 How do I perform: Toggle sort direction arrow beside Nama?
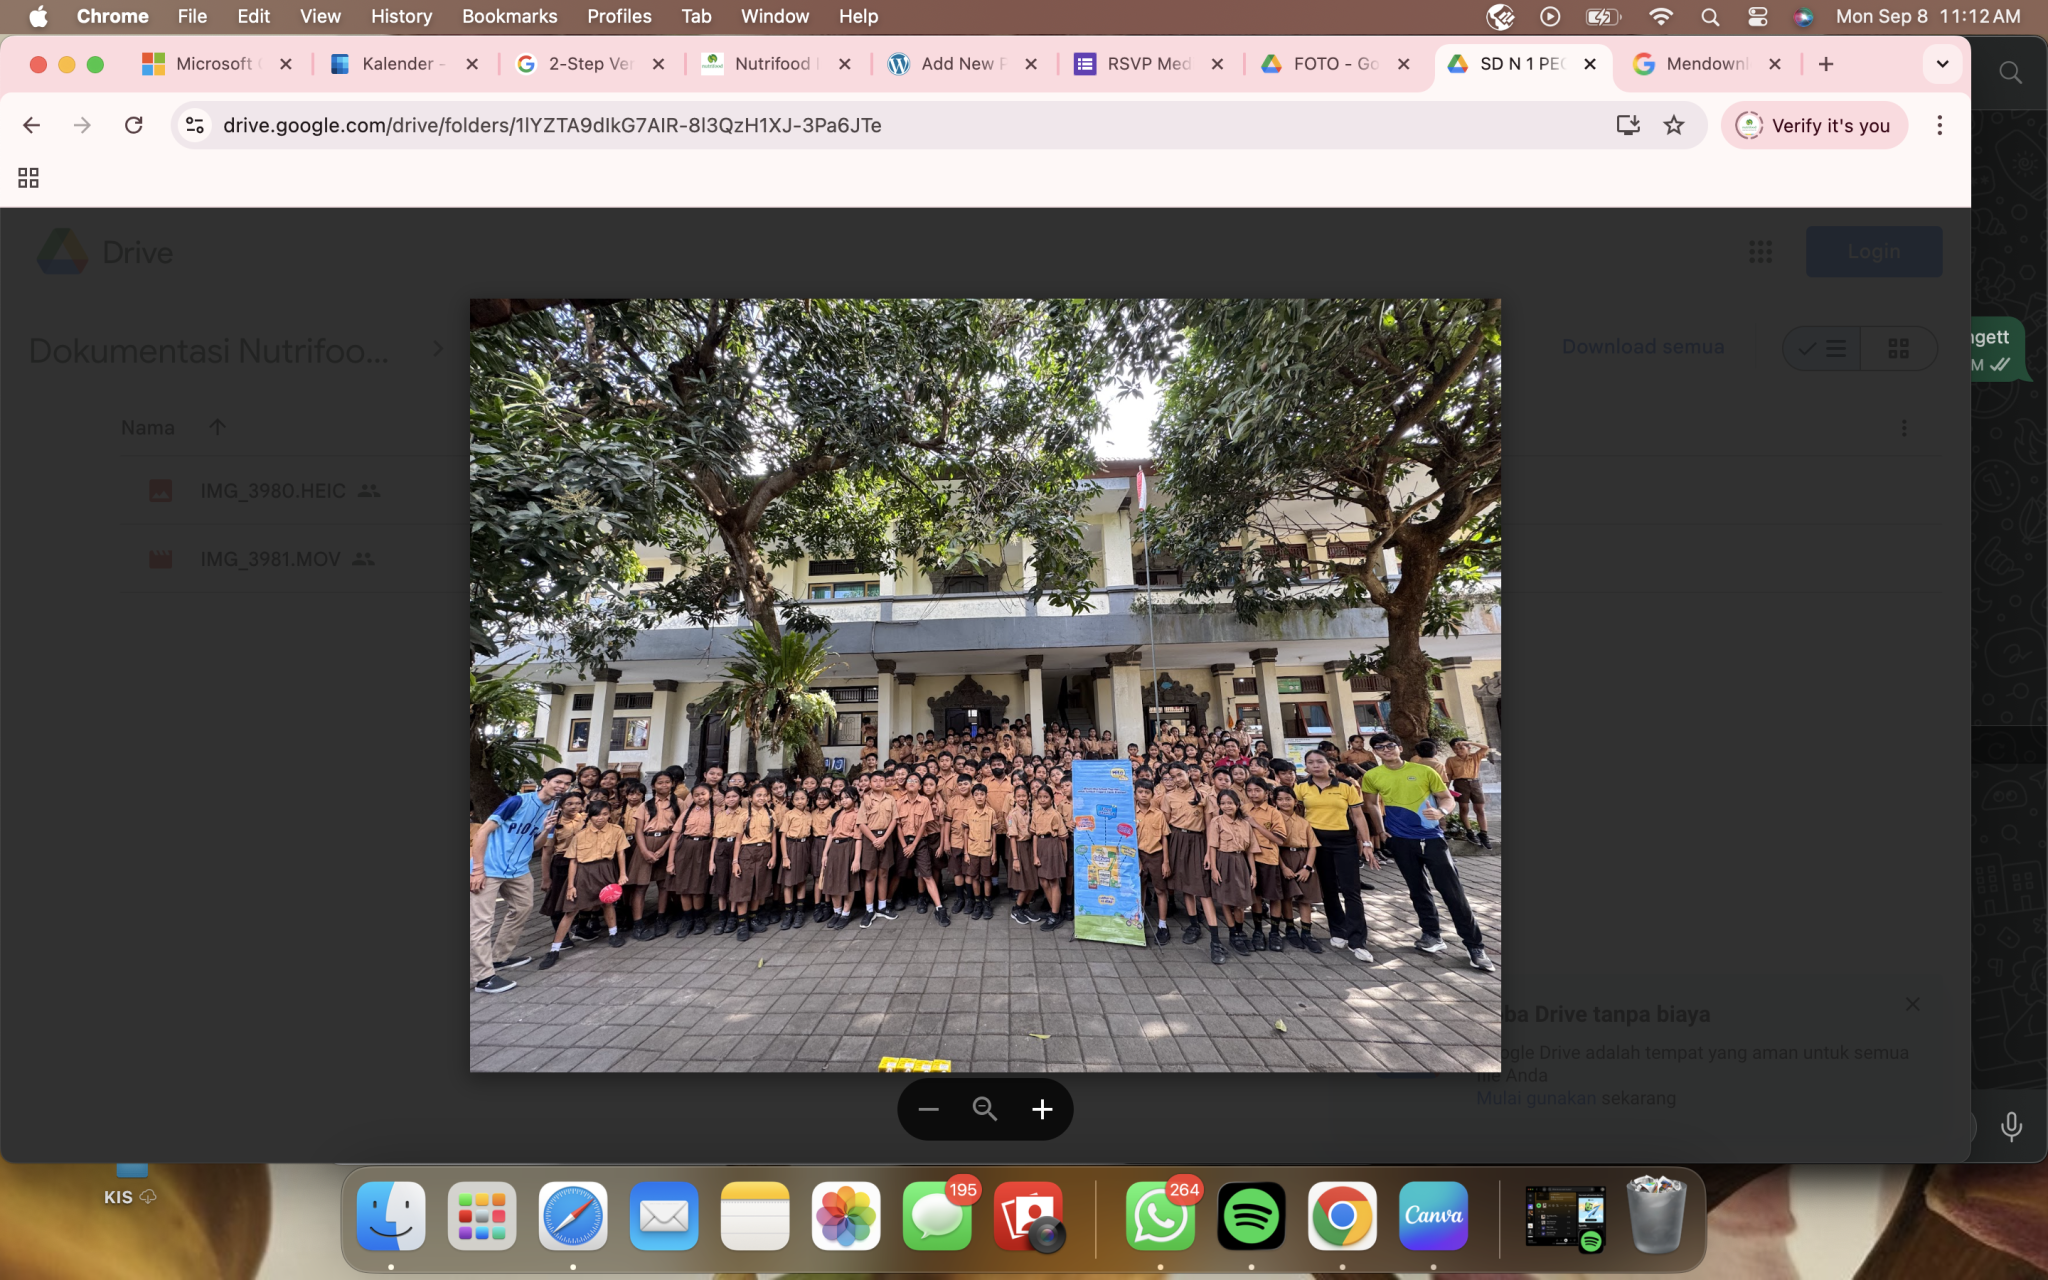(217, 427)
